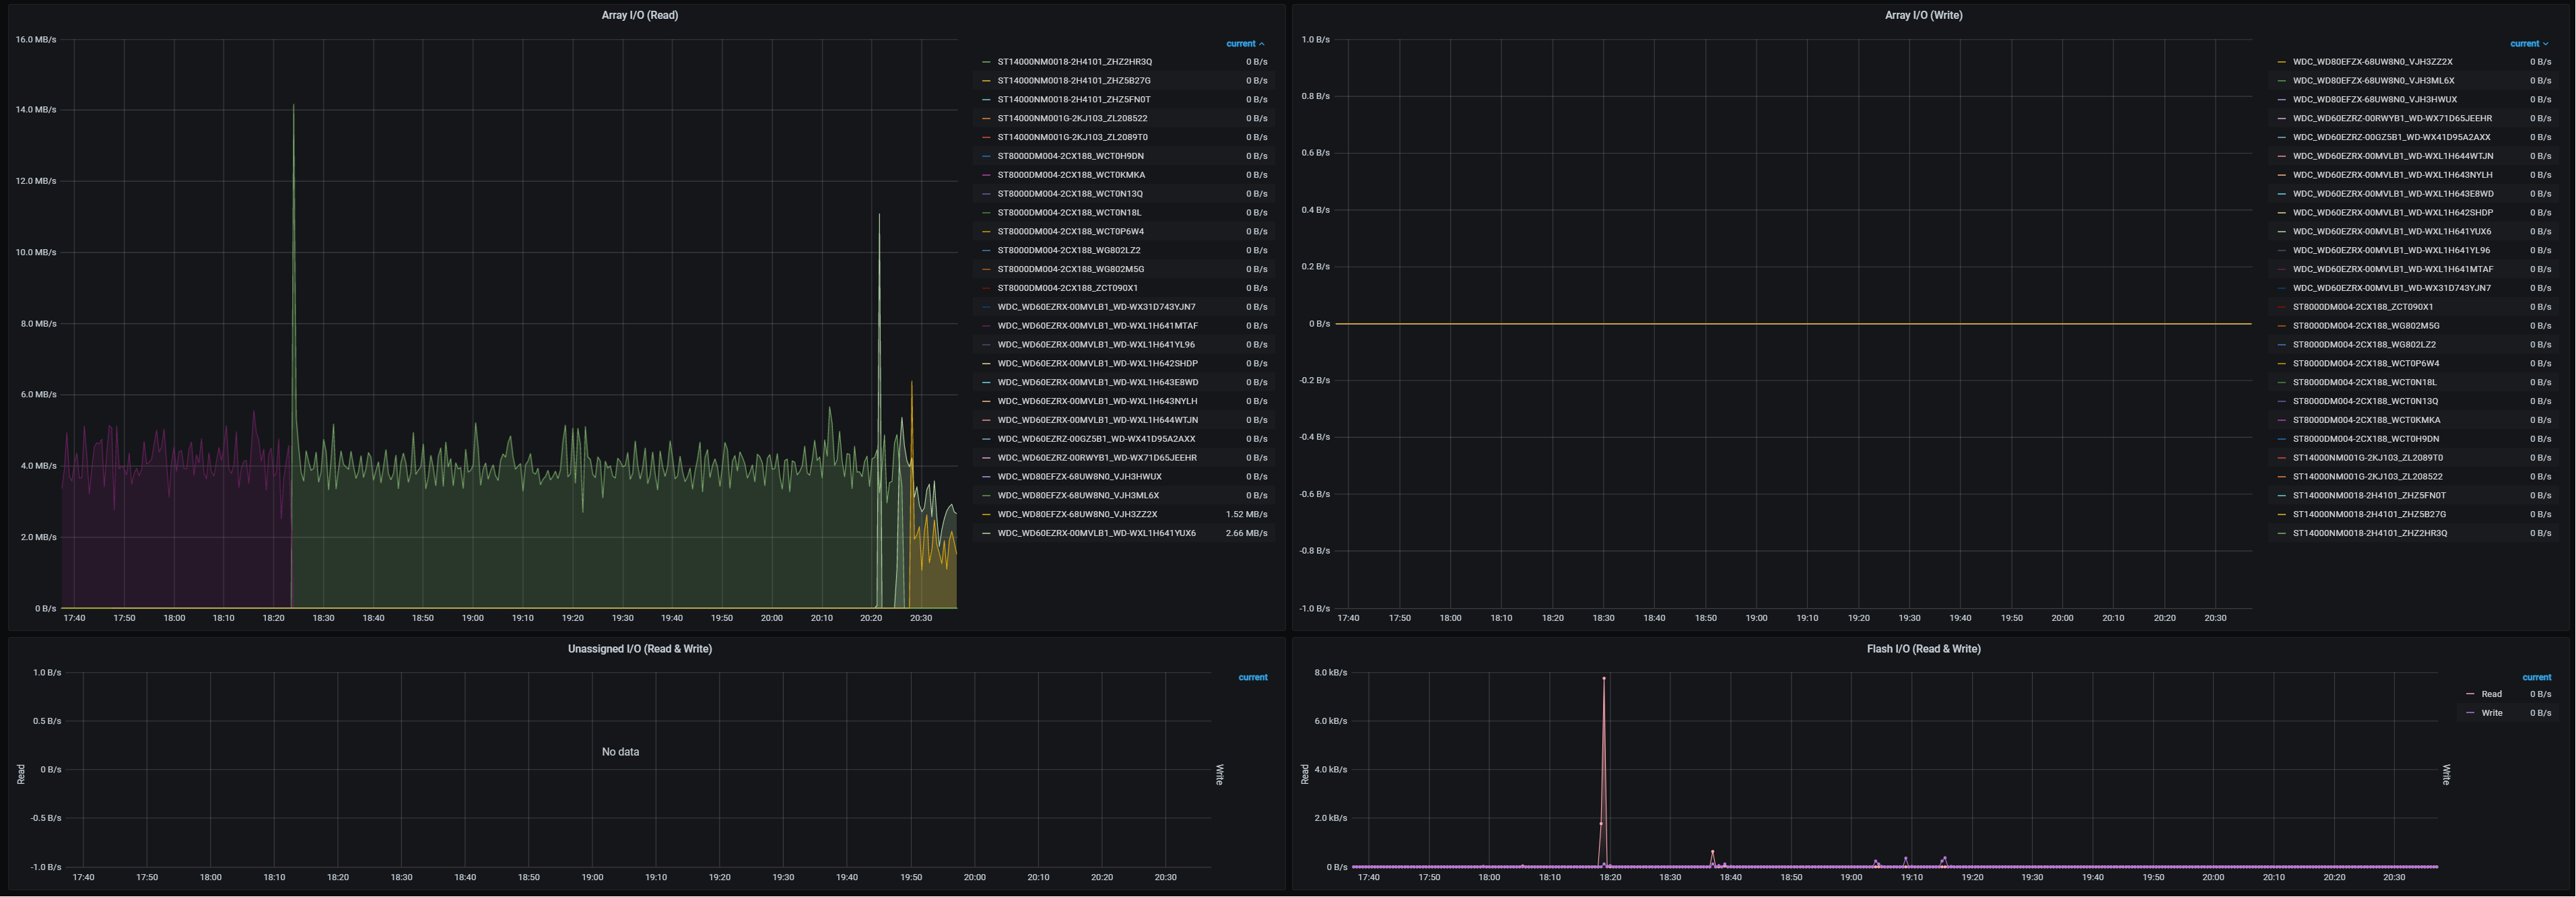Toggle the WDC_WD80EFZX-68UW8N0_VJH3ZZ2X series in Array Write legend

coord(2372,62)
